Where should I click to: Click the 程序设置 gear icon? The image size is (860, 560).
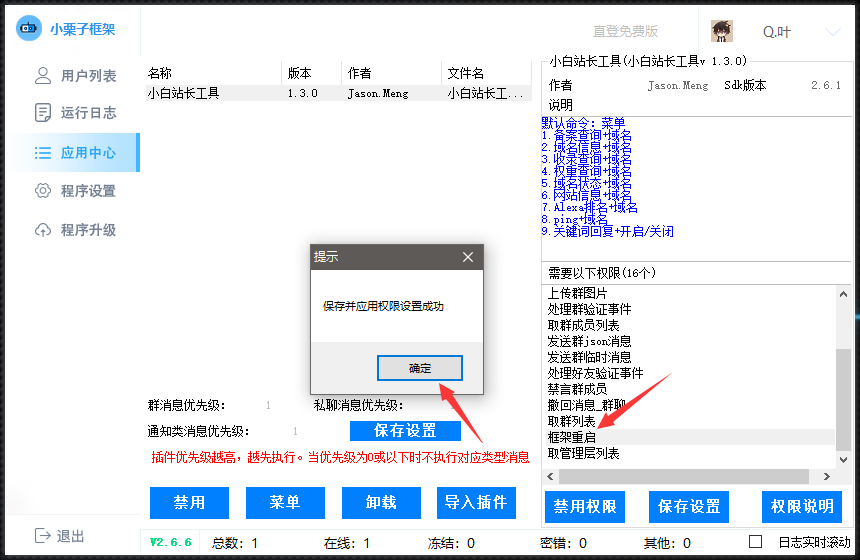pyautogui.click(x=43, y=191)
